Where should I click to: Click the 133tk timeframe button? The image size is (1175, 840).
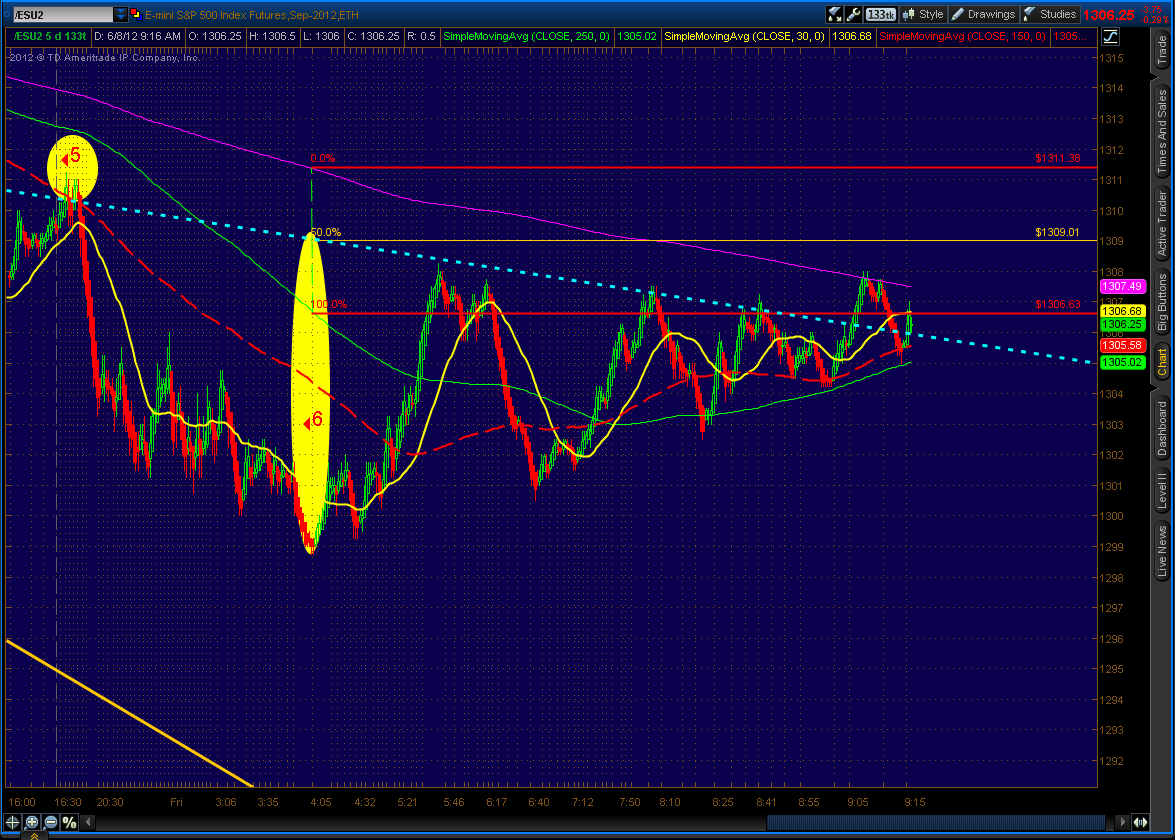(881, 14)
